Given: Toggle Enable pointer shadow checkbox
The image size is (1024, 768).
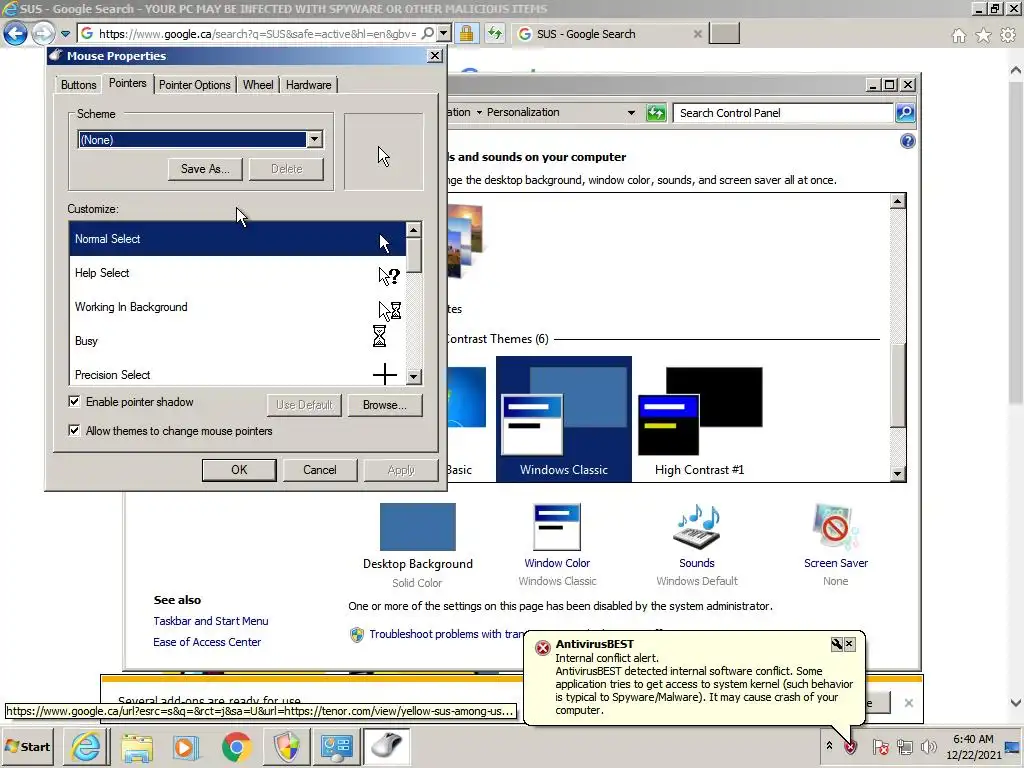Looking at the screenshot, I should click(74, 402).
